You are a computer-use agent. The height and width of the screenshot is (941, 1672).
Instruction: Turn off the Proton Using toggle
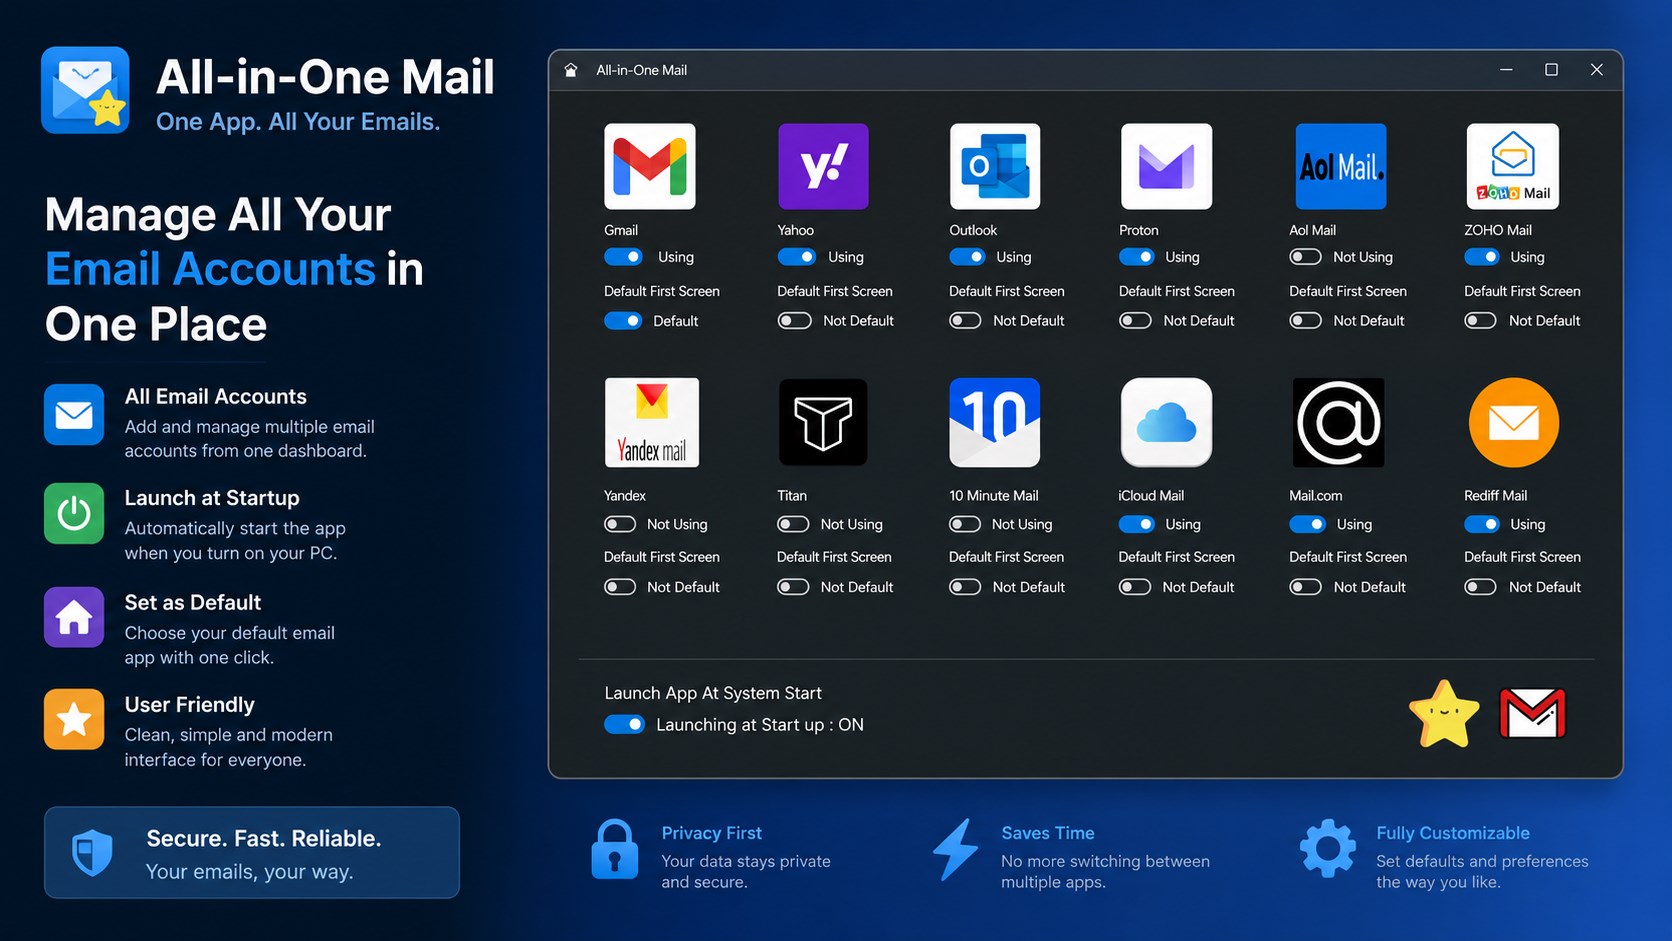[1137, 257]
